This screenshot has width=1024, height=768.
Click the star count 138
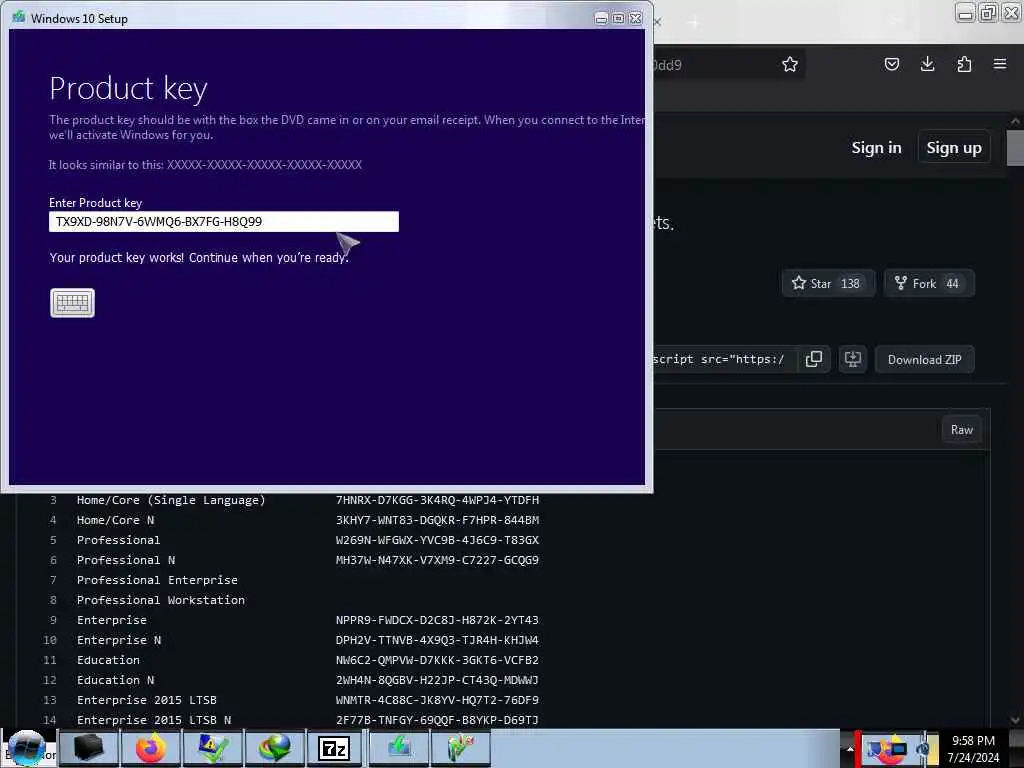(x=850, y=283)
